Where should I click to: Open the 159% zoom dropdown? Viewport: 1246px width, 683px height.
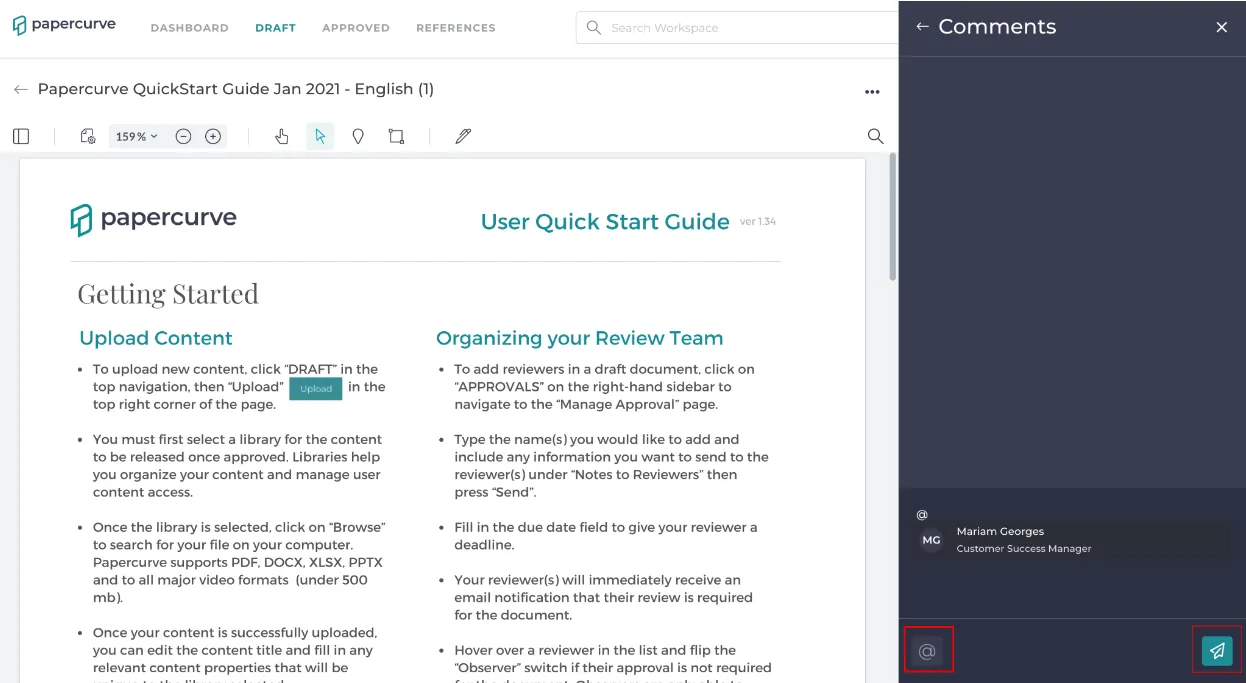click(137, 136)
